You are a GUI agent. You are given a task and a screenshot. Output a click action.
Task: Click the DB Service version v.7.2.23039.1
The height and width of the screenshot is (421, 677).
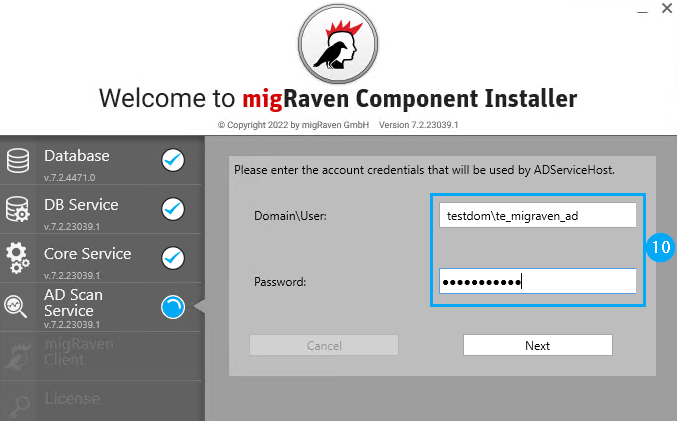pos(72,226)
